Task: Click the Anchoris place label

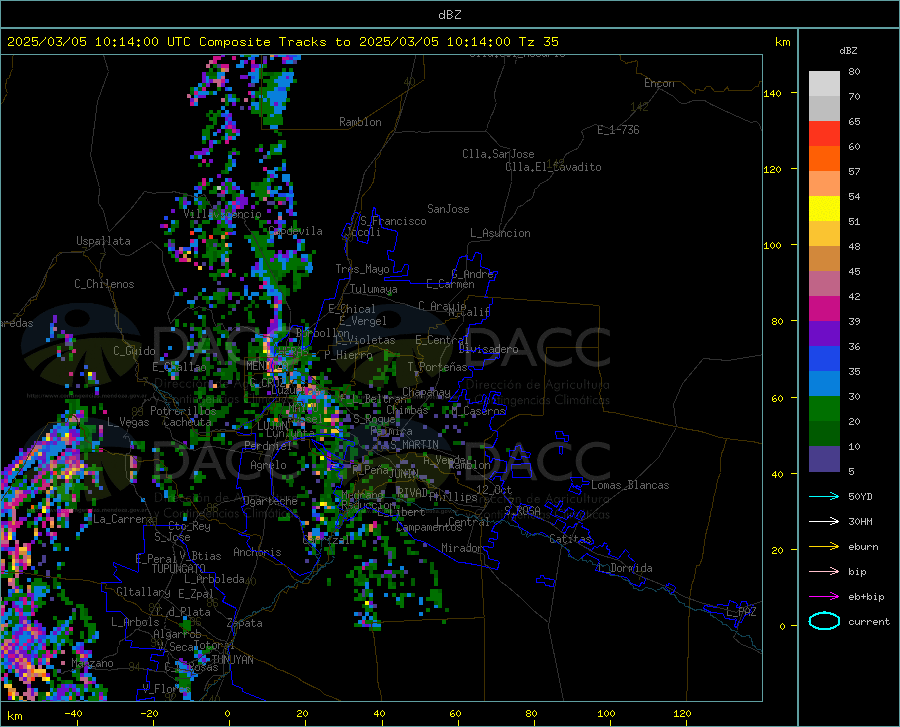Action: click(257, 552)
